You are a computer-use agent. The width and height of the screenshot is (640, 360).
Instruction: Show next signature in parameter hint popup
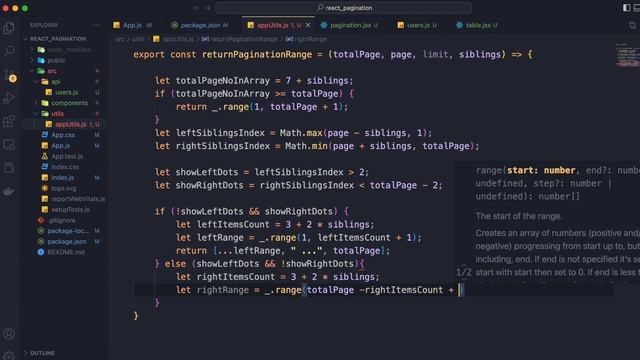click(464, 279)
